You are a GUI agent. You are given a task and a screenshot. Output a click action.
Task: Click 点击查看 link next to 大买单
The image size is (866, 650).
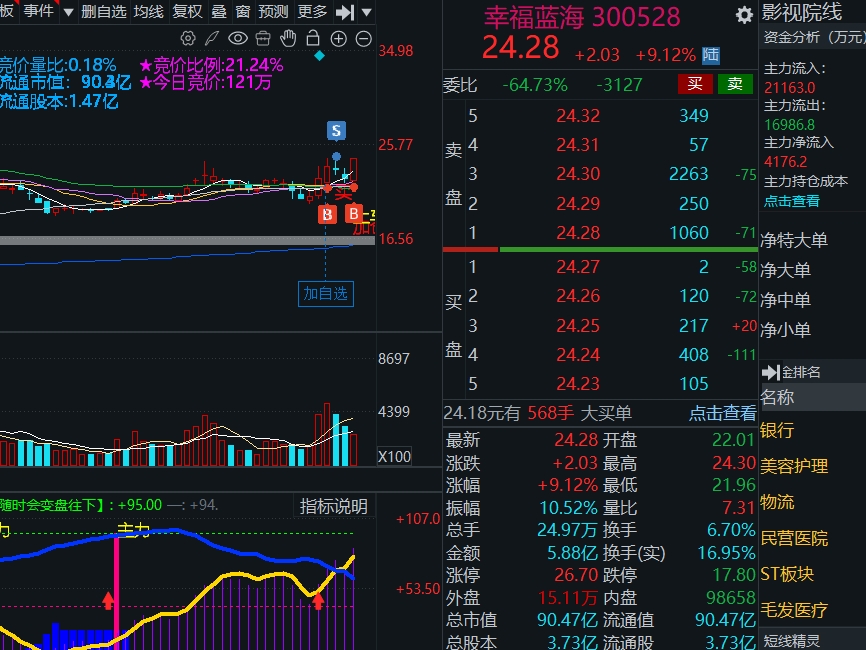point(722,413)
